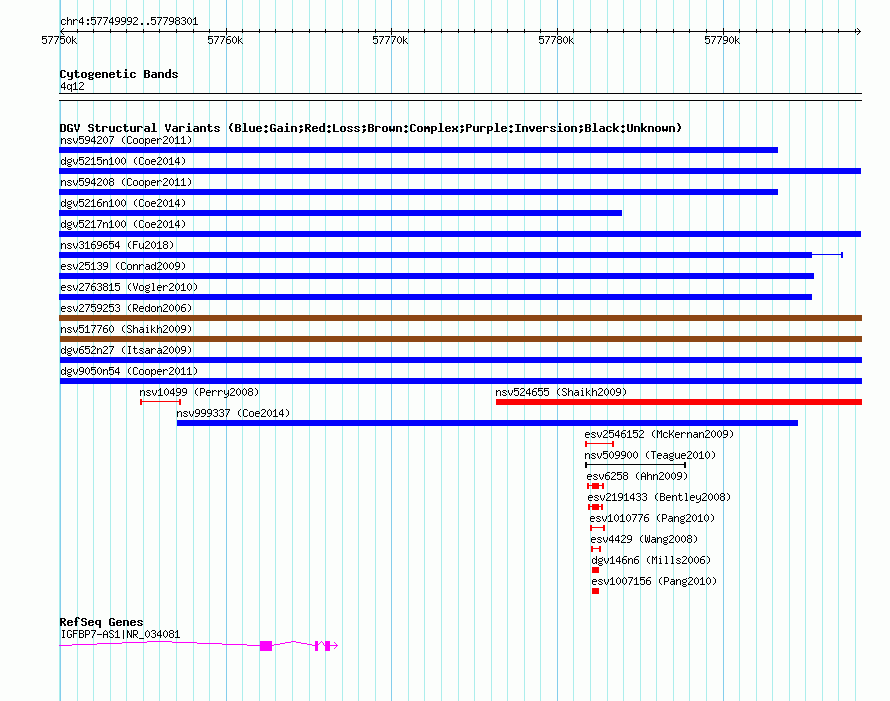The image size is (890, 701).
Task: Click the black nsv509900 unknown-type marker
Action: click(636, 465)
